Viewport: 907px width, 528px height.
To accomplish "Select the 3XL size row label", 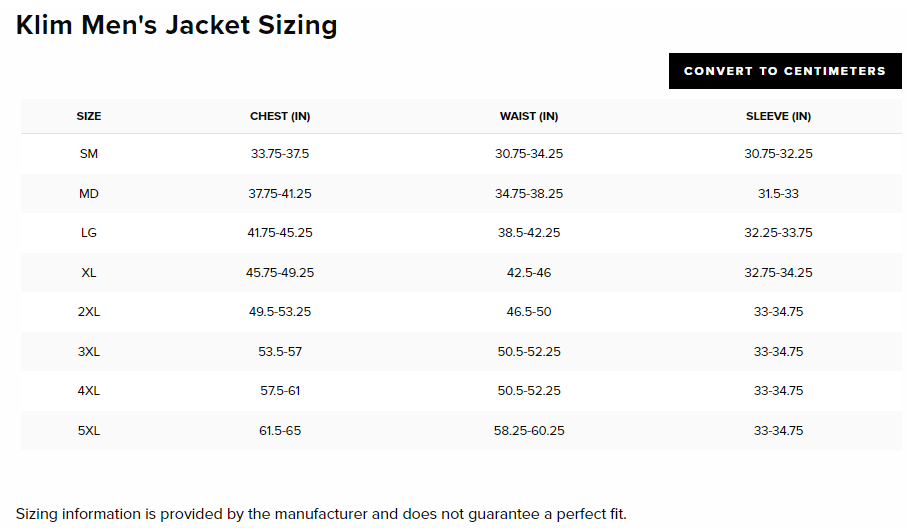I will [89, 352].
